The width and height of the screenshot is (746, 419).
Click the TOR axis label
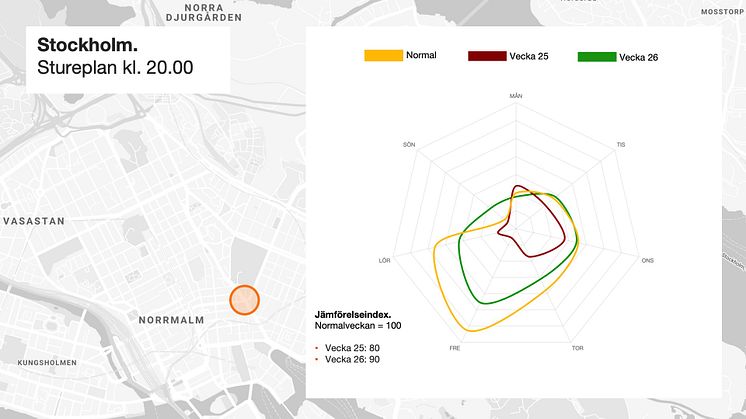click(578, 348)
